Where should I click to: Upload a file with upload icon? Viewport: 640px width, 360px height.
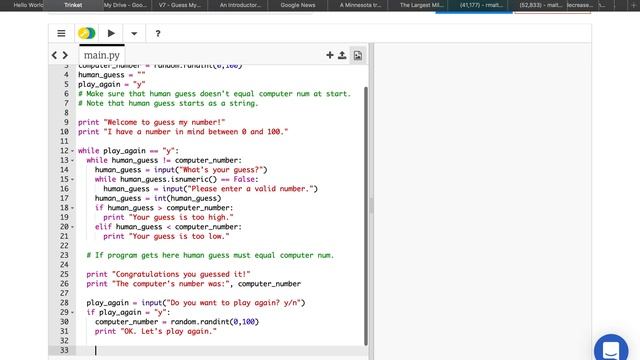(x=342, y=55)
